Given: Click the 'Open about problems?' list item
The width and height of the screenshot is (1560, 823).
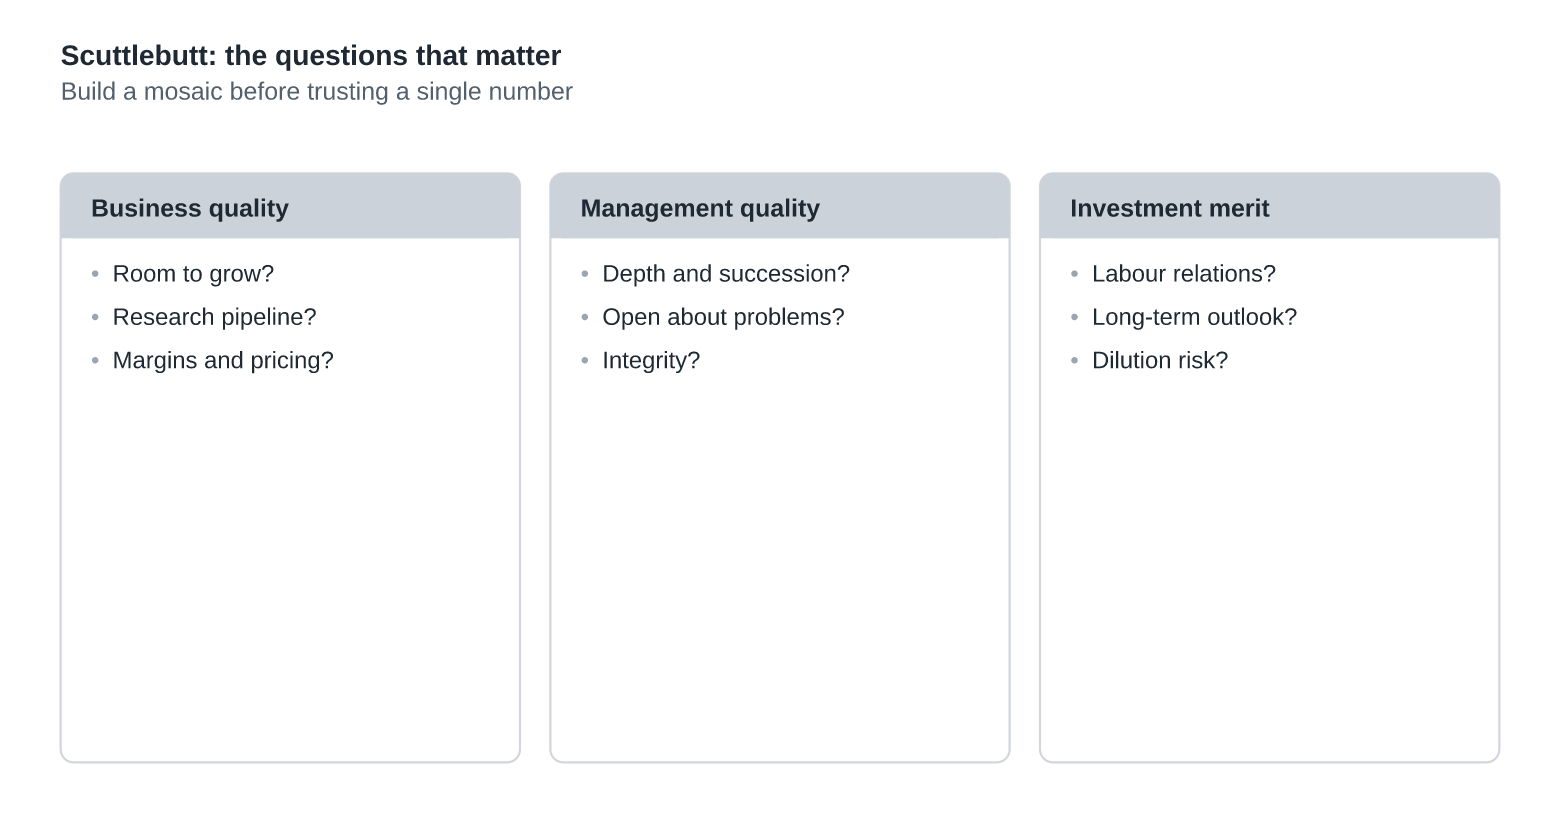Looking at the screenshot, I should pyautogui.click(x=723, y=317).
